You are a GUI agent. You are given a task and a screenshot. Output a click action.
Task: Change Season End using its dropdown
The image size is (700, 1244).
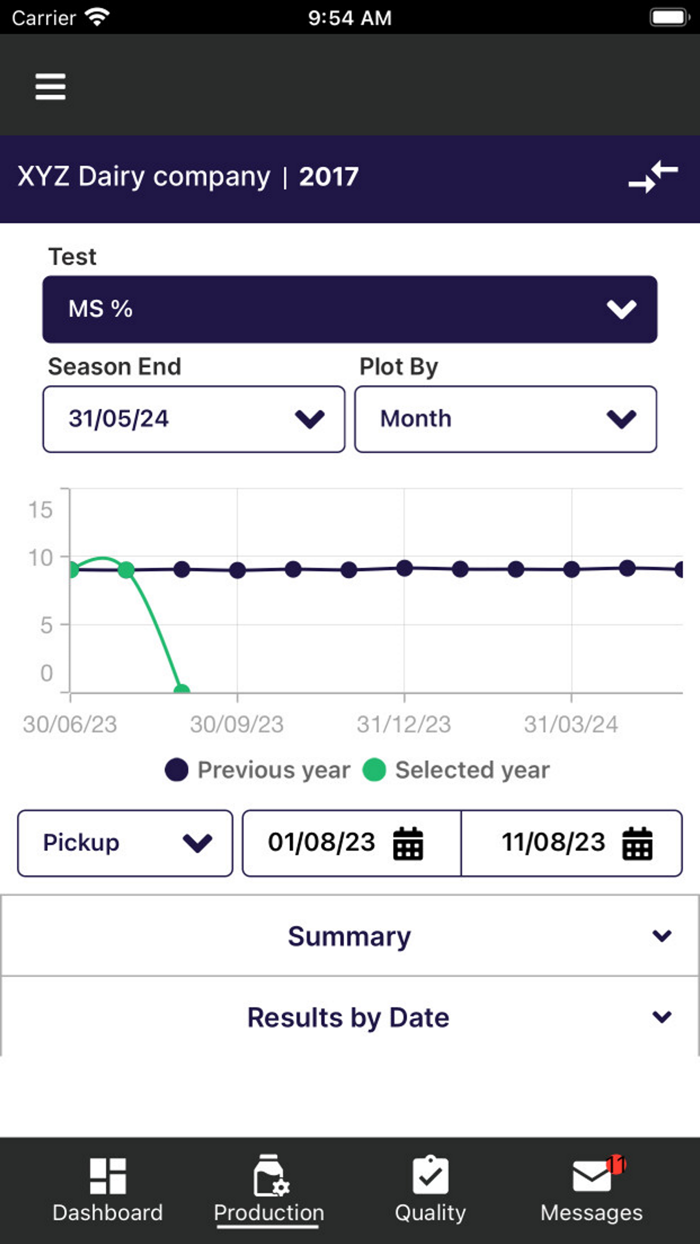193,419
